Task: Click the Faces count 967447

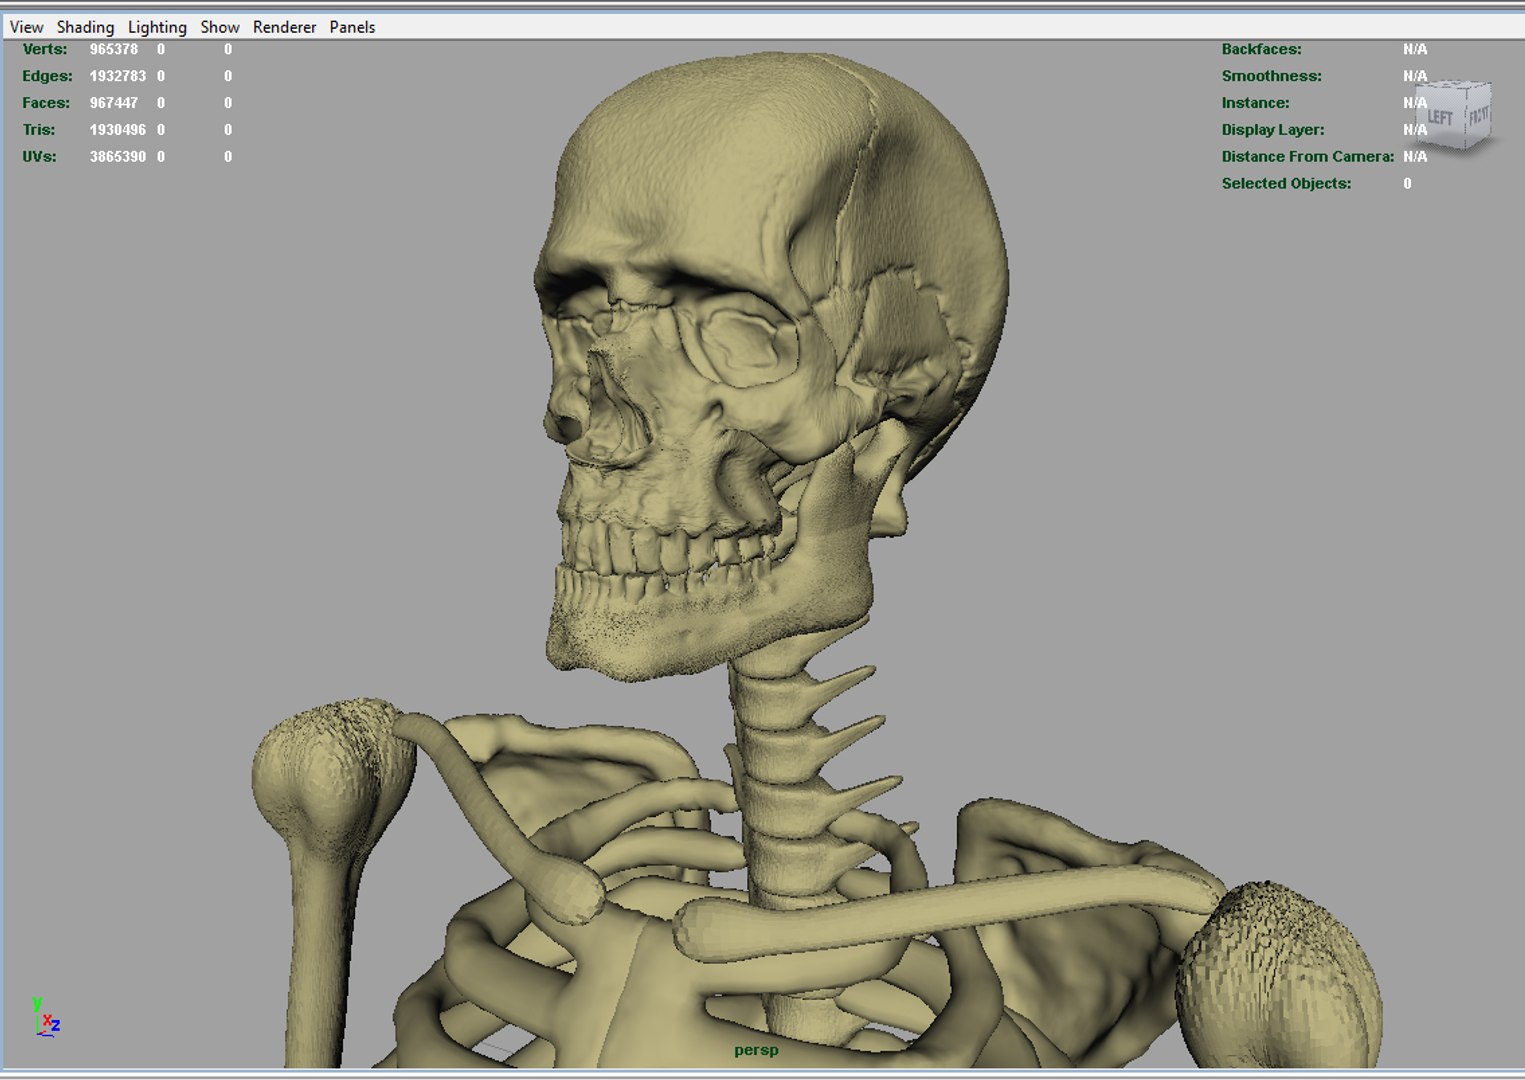Action: [114, 103]
